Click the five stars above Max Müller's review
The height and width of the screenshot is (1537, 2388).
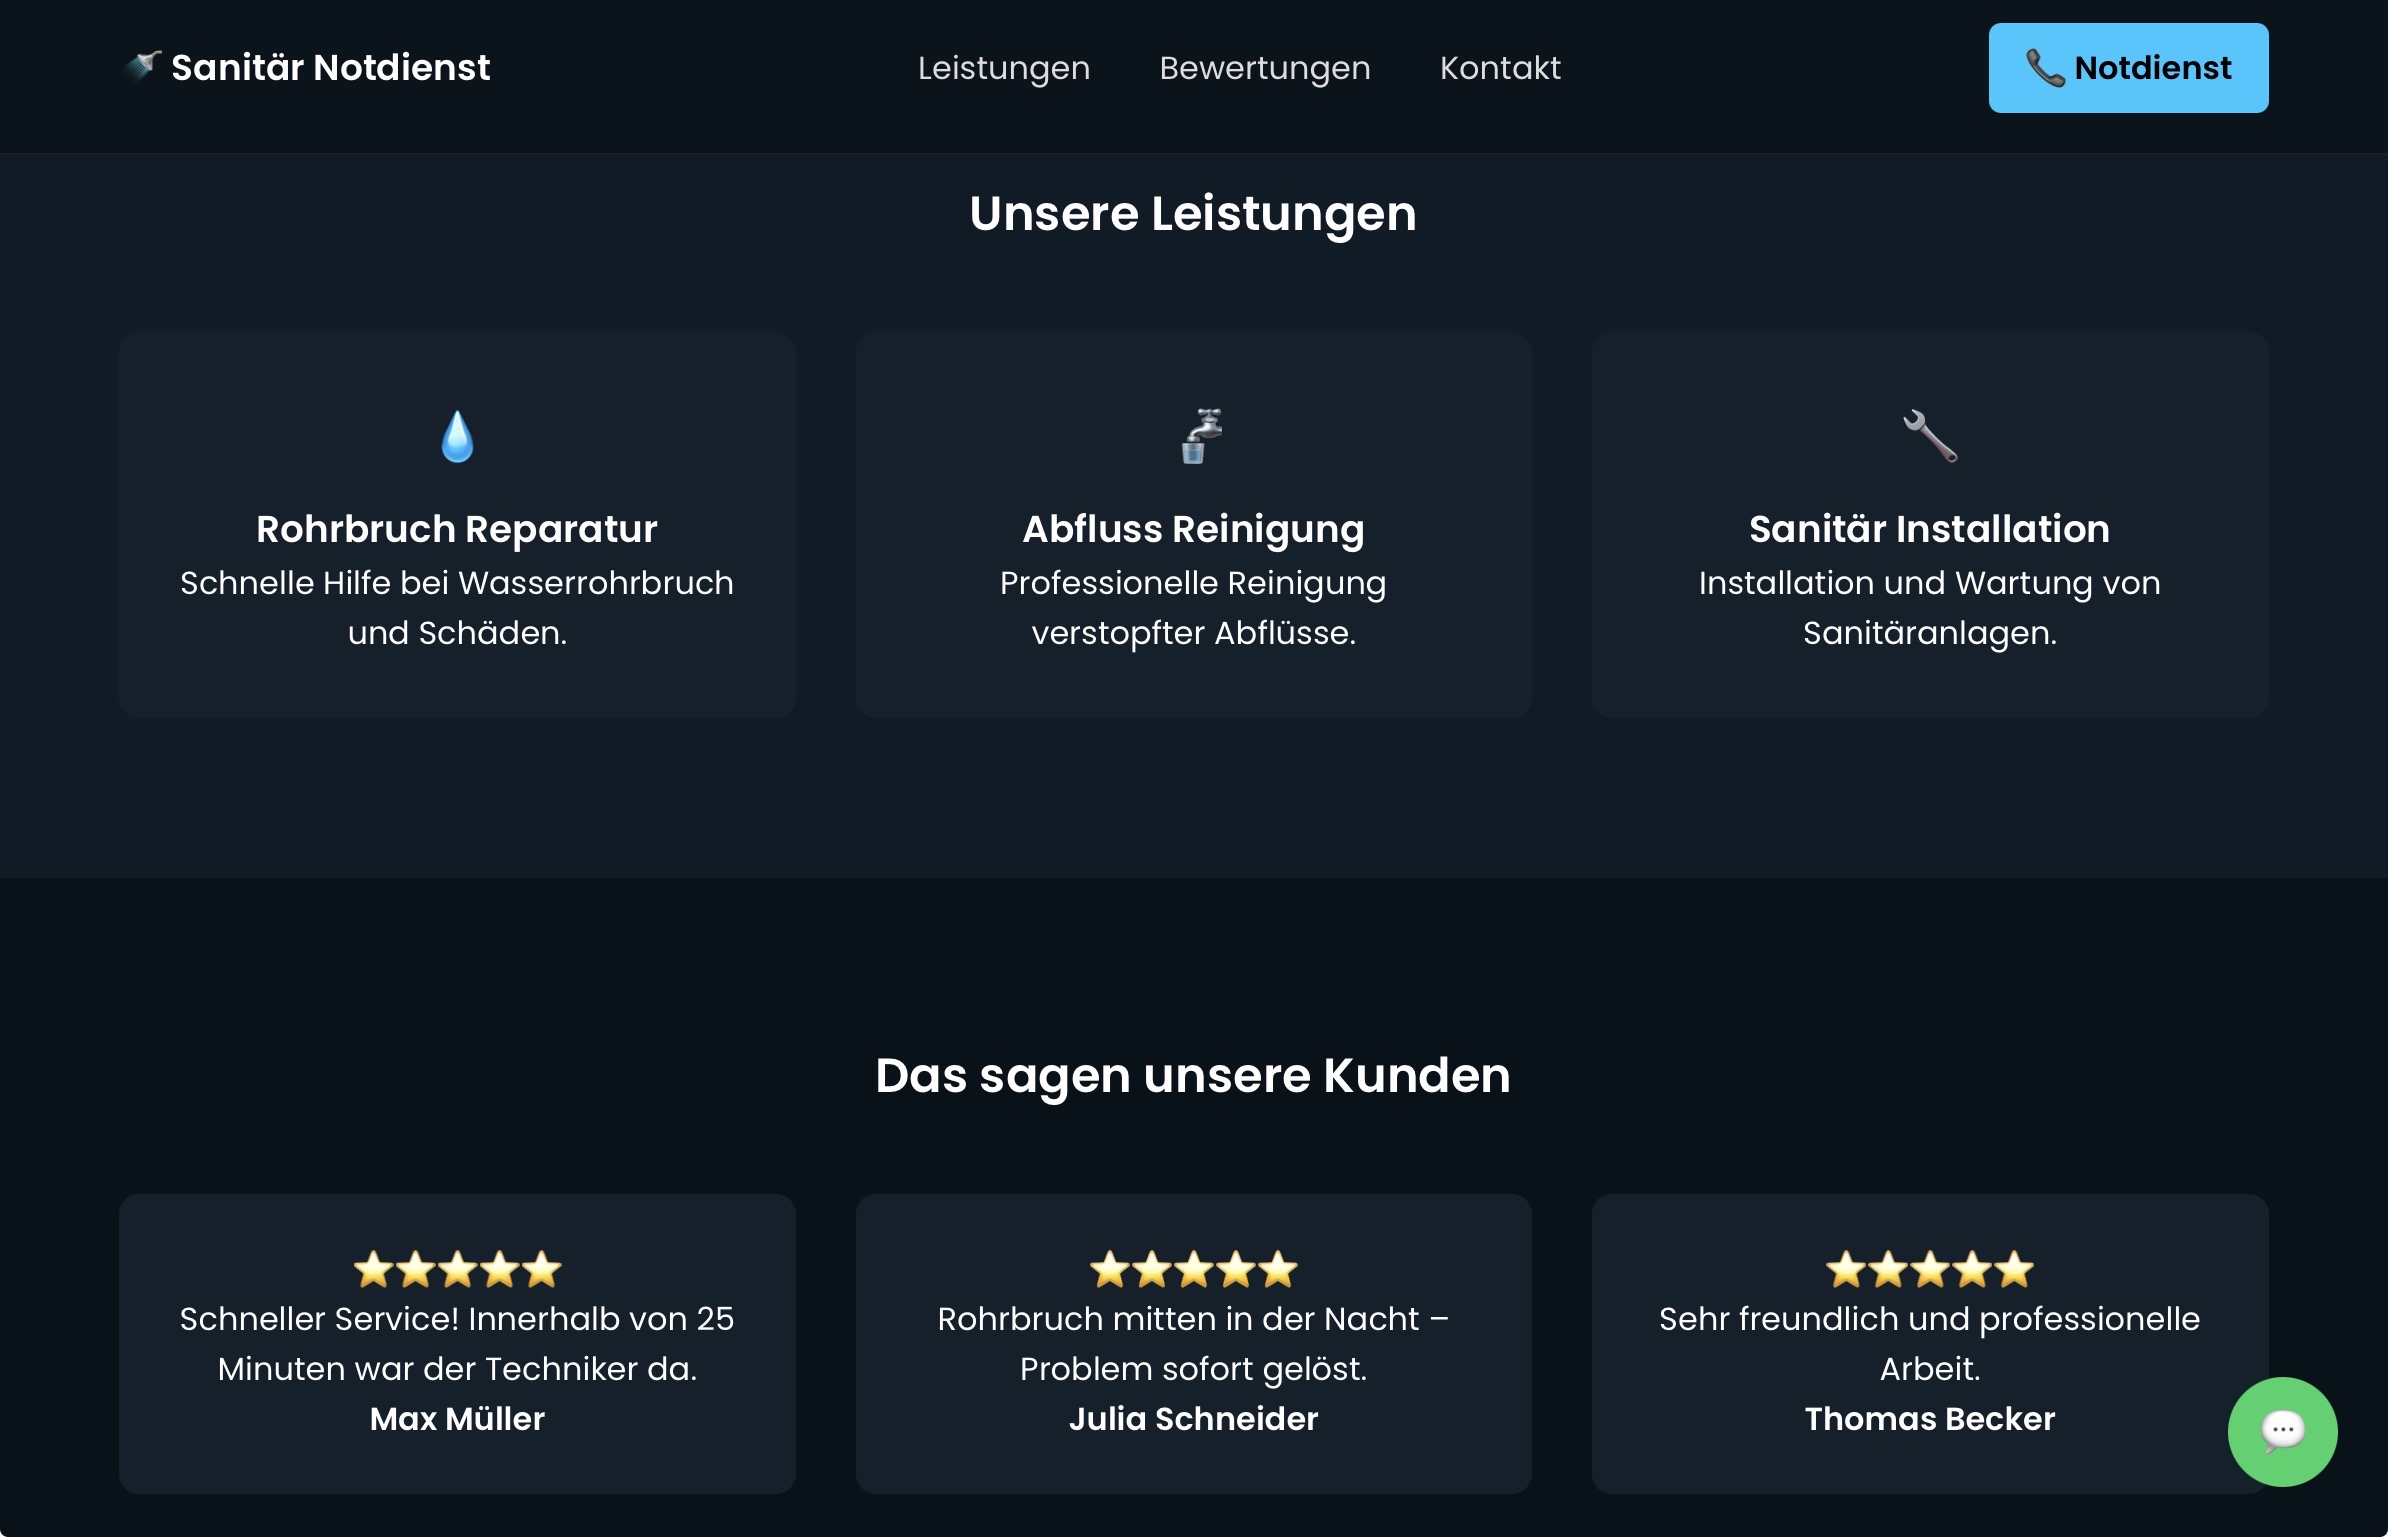point(457,1269)
